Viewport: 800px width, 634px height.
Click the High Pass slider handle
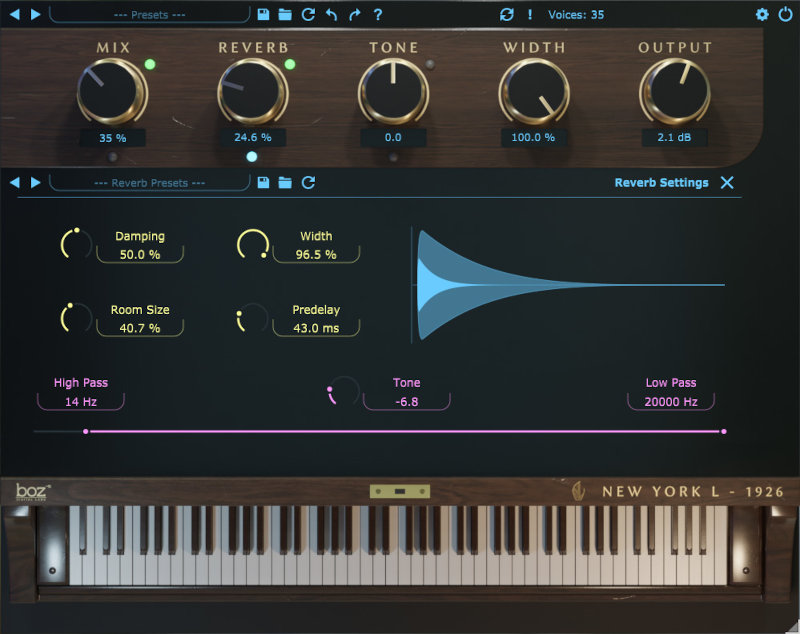(x=86, y=432)
